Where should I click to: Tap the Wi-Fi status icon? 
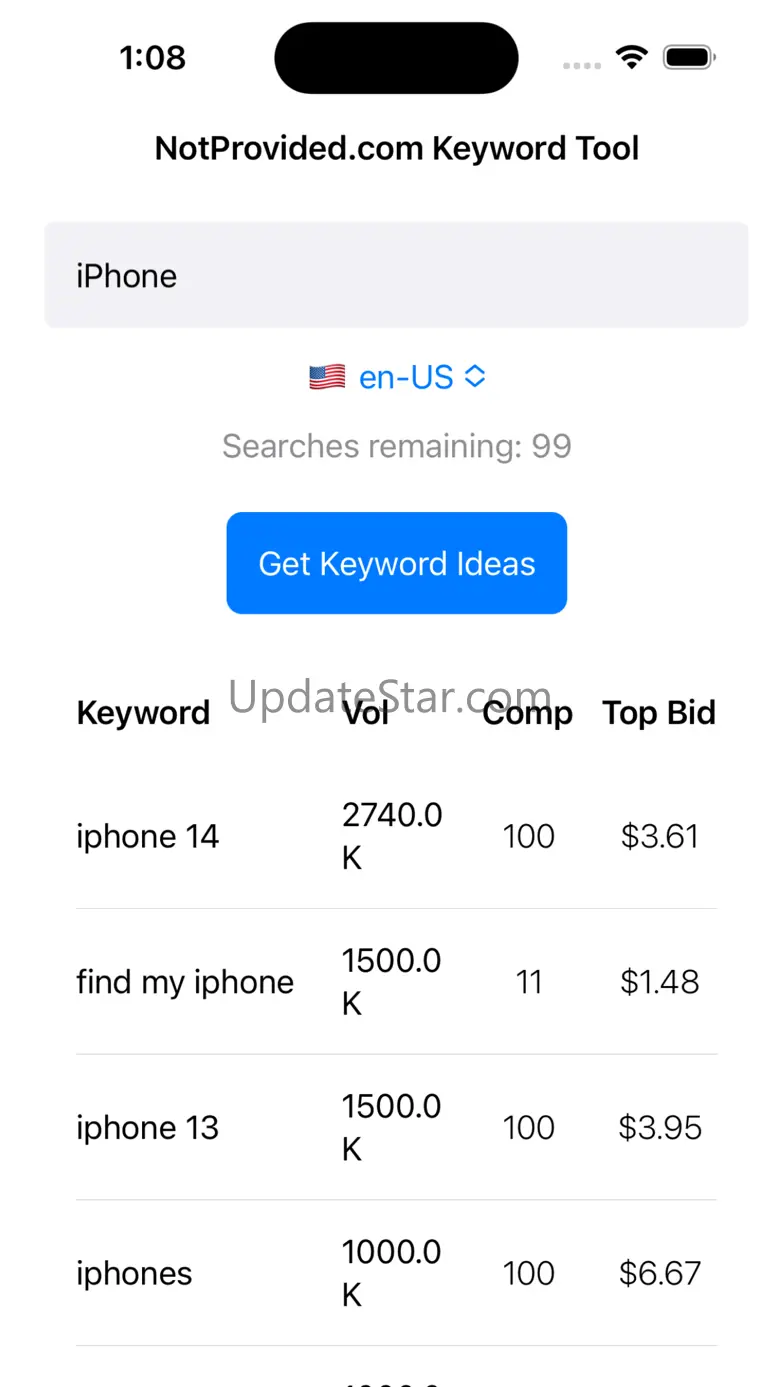pyautogui.click(x=632, y=57)
